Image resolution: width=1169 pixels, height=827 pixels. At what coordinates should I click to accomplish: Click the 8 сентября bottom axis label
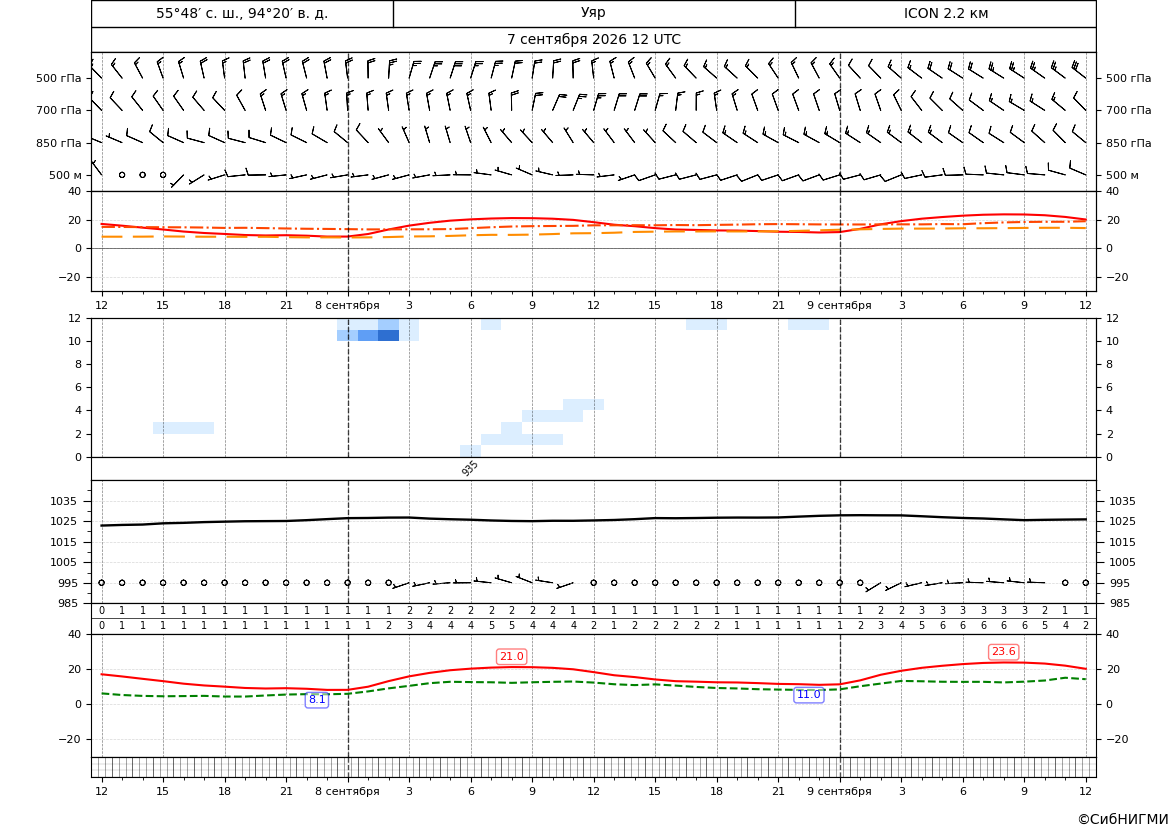(x=347, y=791)
